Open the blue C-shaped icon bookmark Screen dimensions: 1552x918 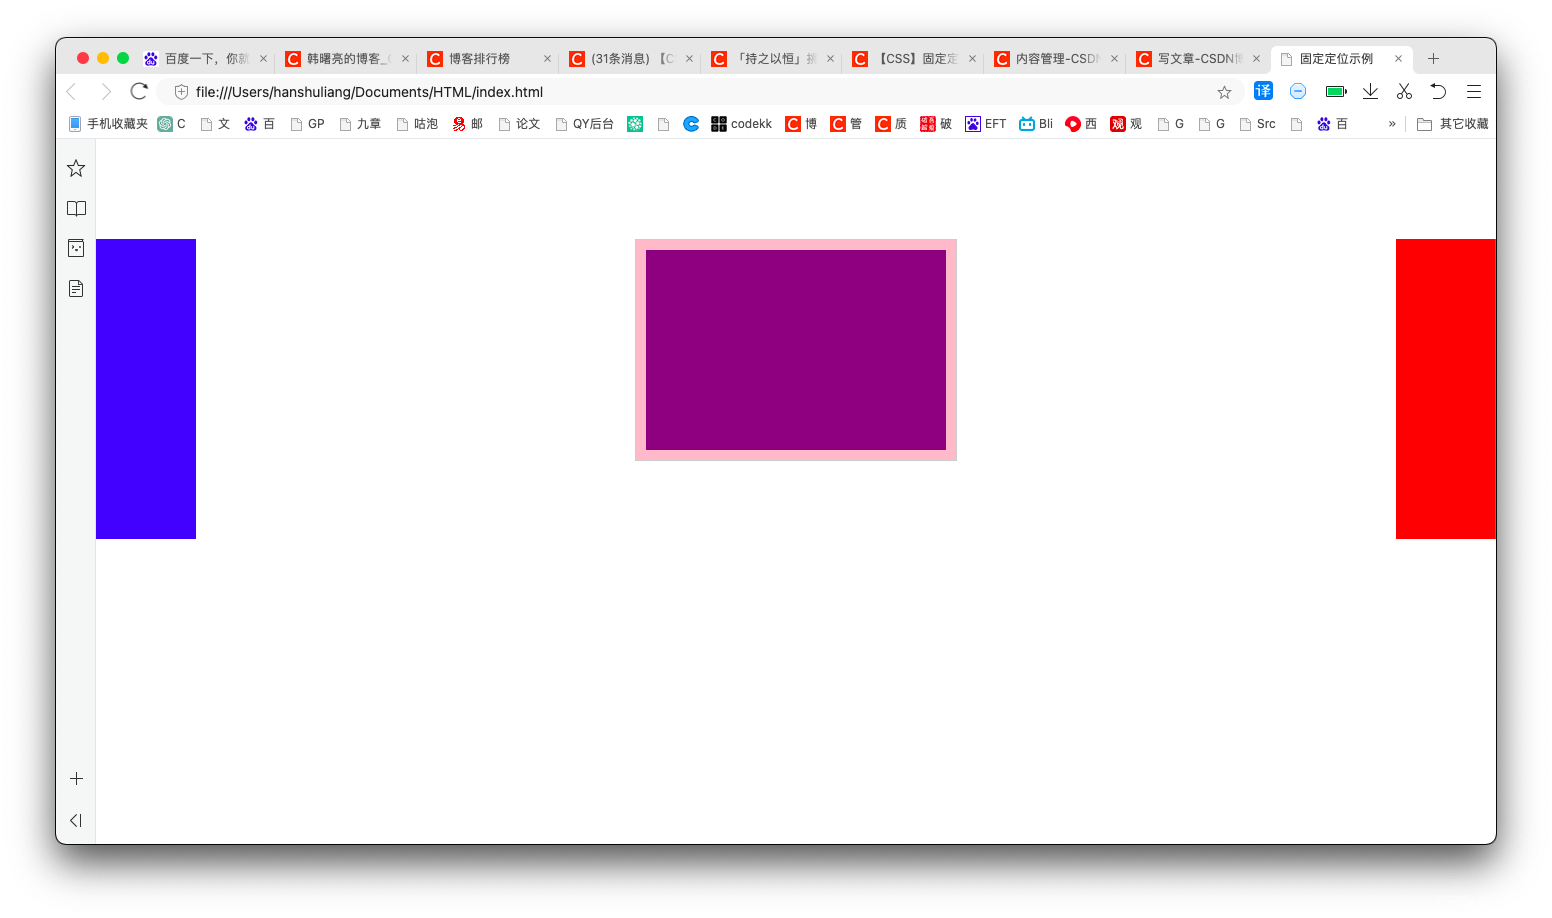691,124
